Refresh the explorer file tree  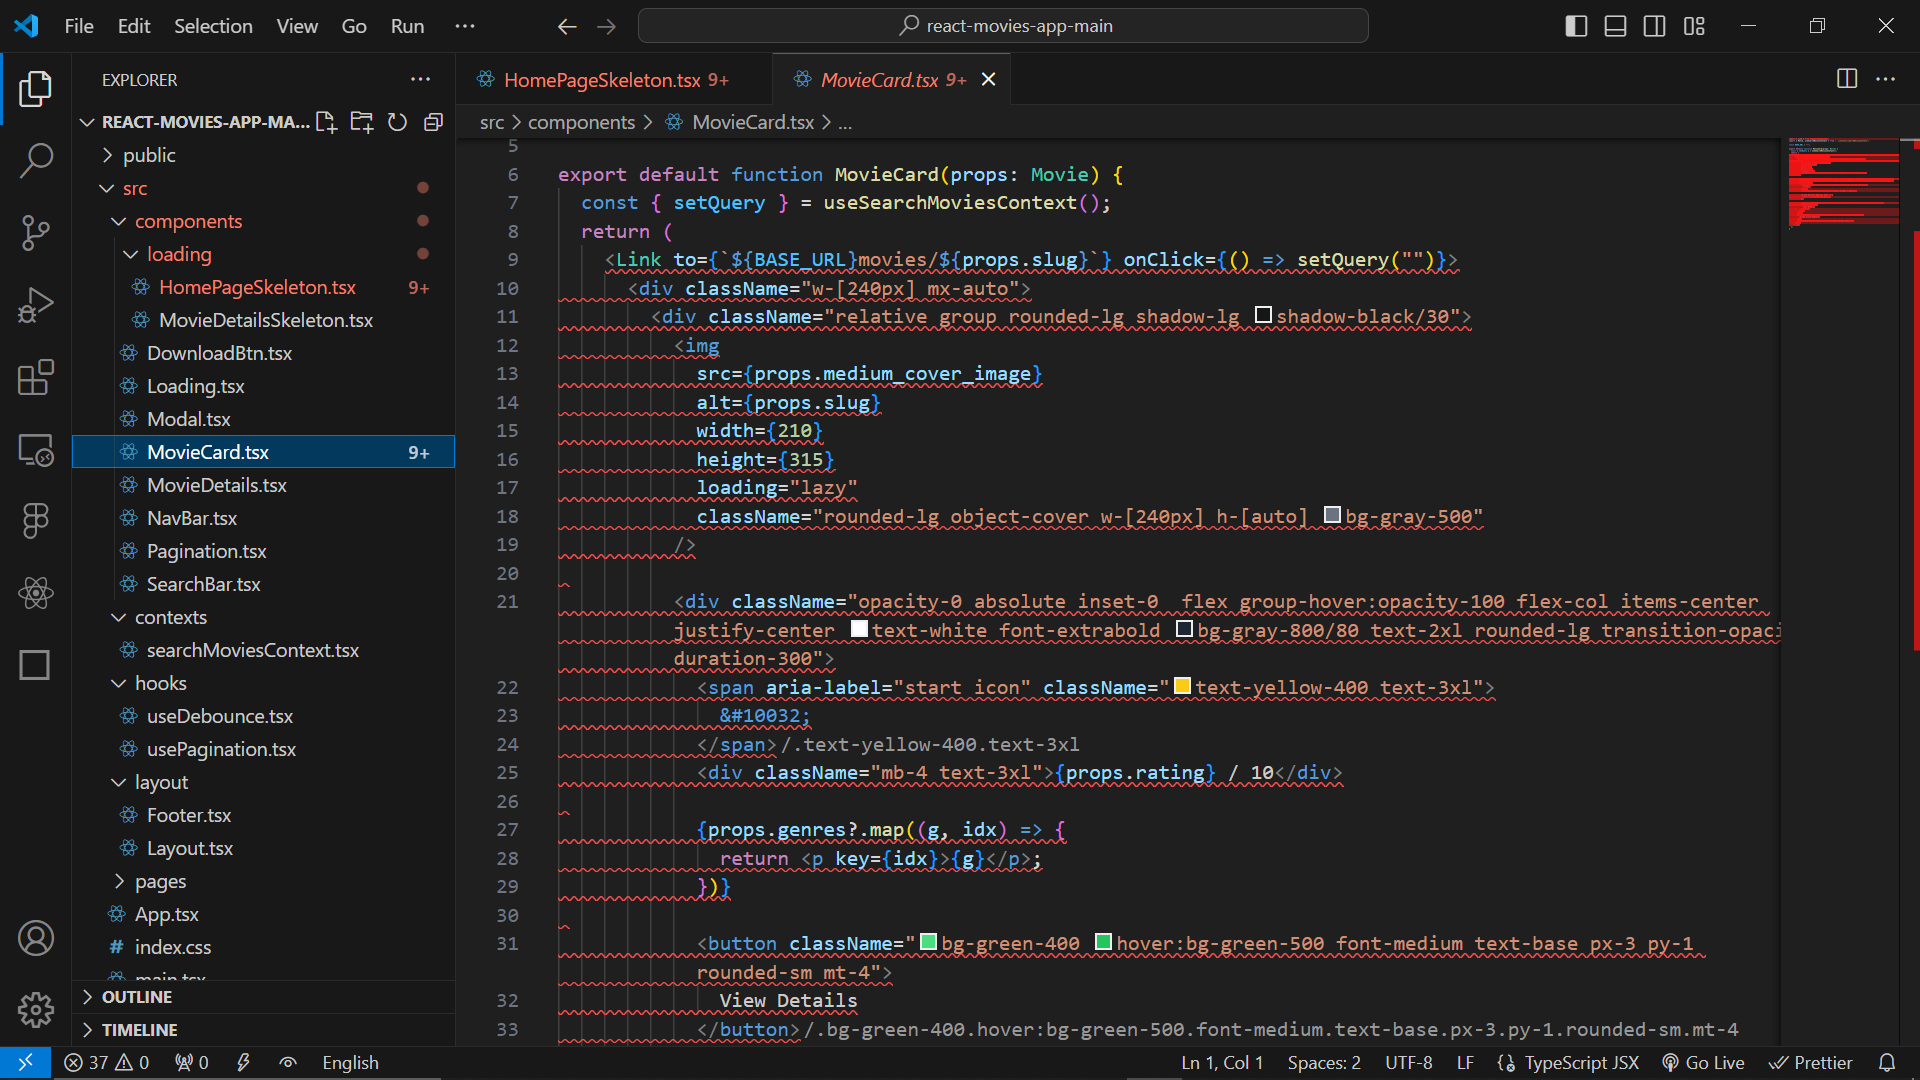coord(397,122)
